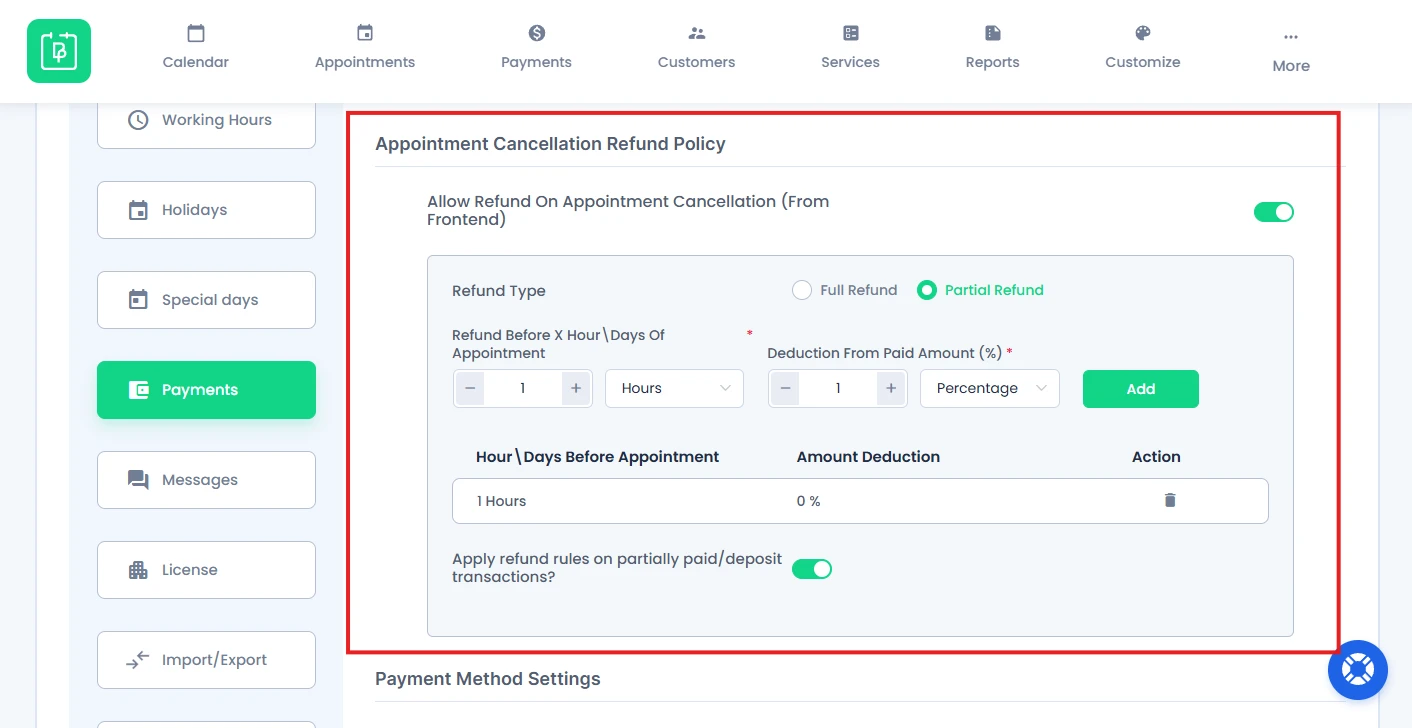Open the Reports document icon

click(993, 33)
